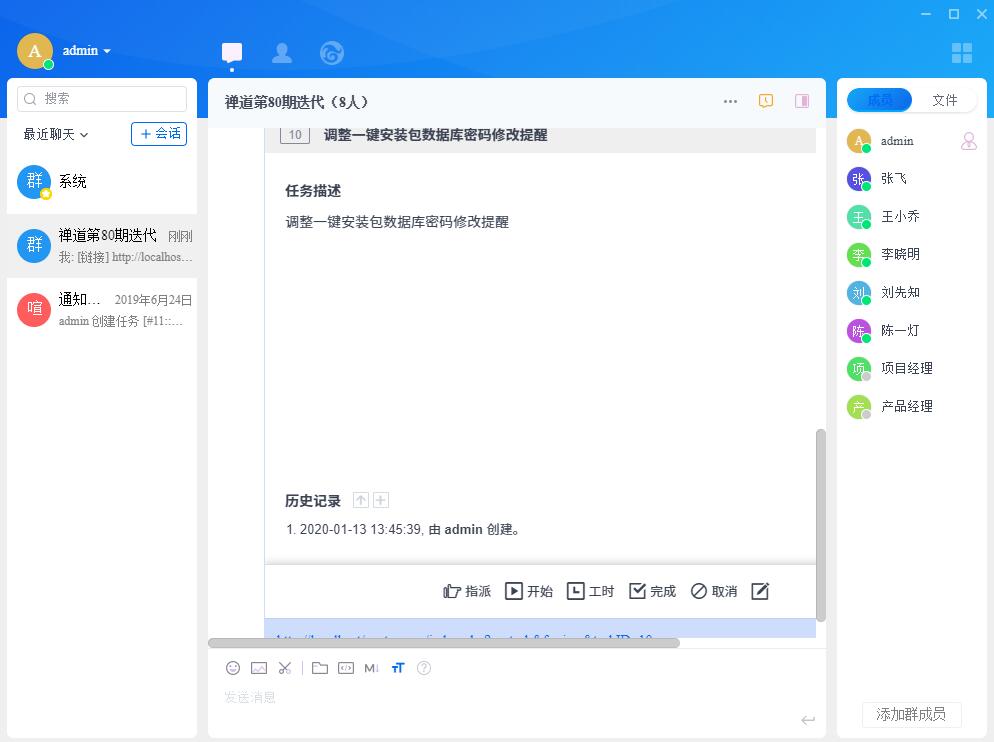Screen dimensions: 994x742
Task: Select member 张飞
Action: (x=912, y=179)
